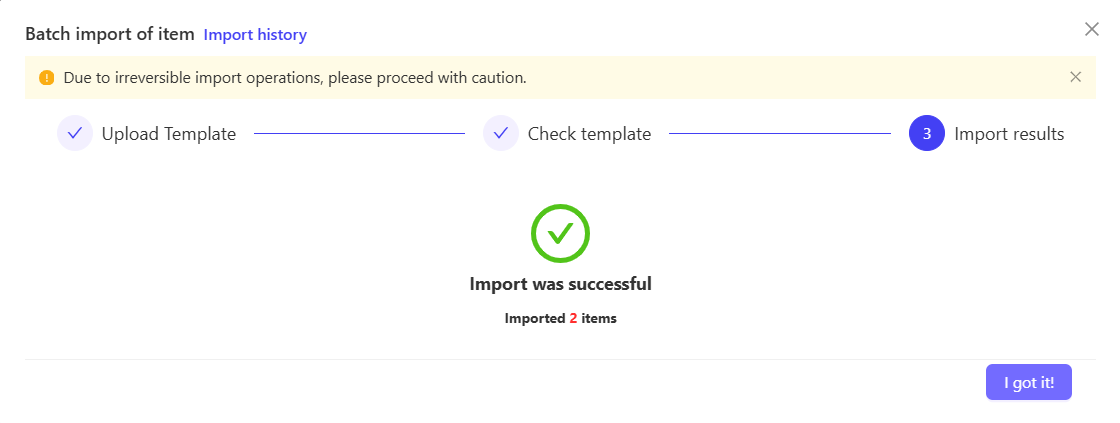
Task: Click the divider line above I got it!
Action: 560,359
